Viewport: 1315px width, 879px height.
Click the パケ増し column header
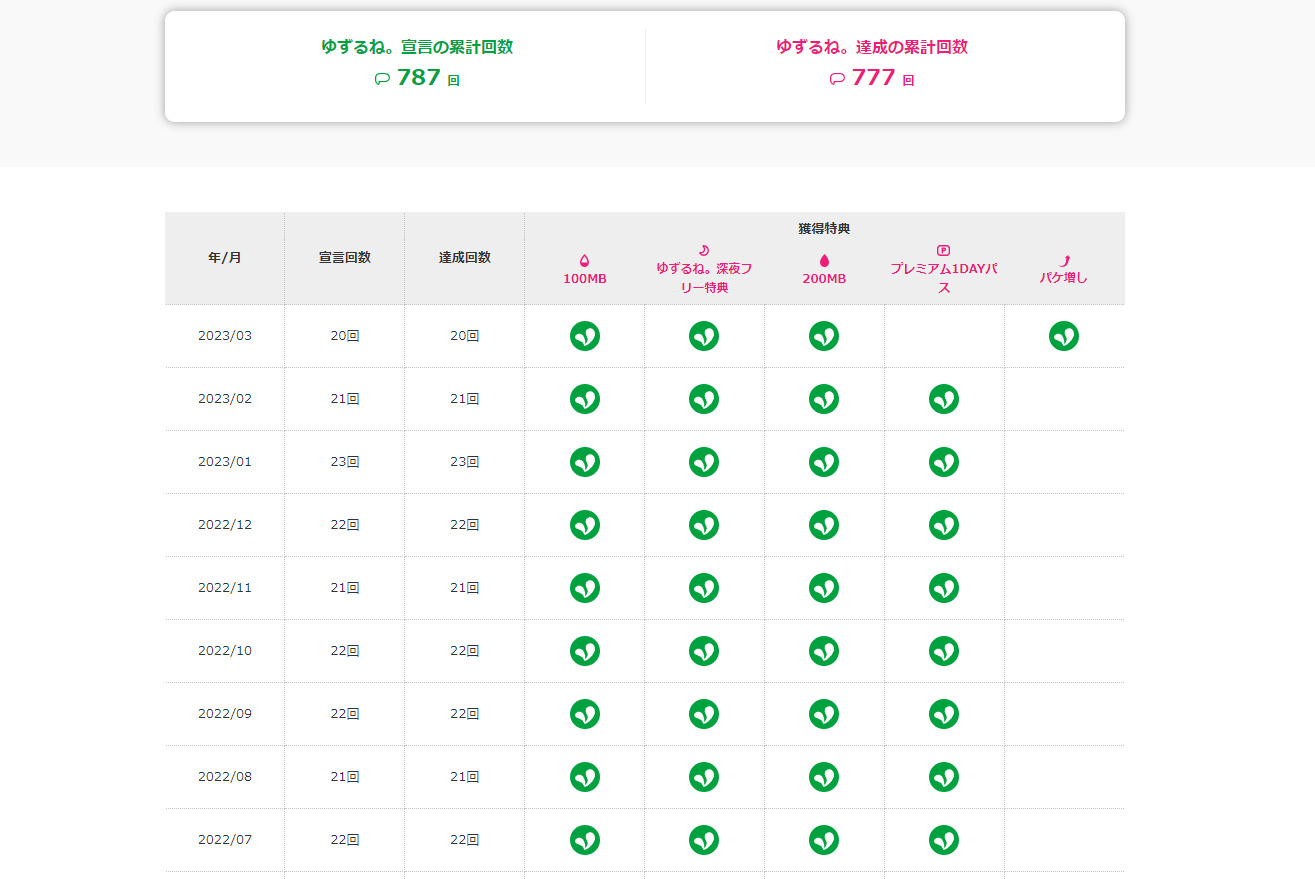pyautogui.click(x=1064, y=278)
